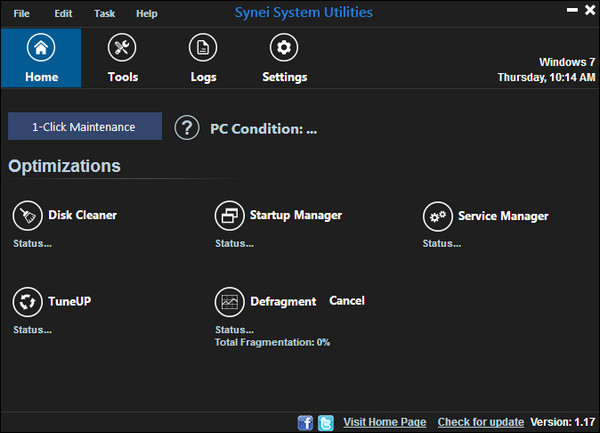Follow the Visit Home Page link
Screen dimensions: 600x433
point(385,423)
